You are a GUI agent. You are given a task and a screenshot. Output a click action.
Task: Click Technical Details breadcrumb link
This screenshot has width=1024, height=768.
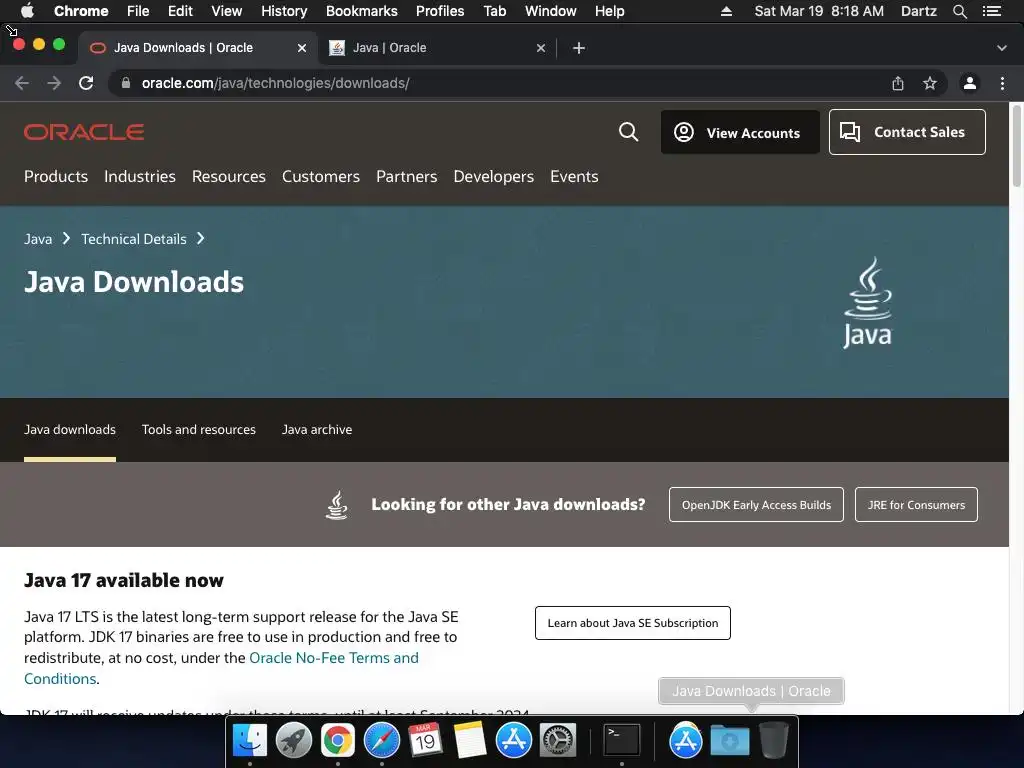pos(134,239)
